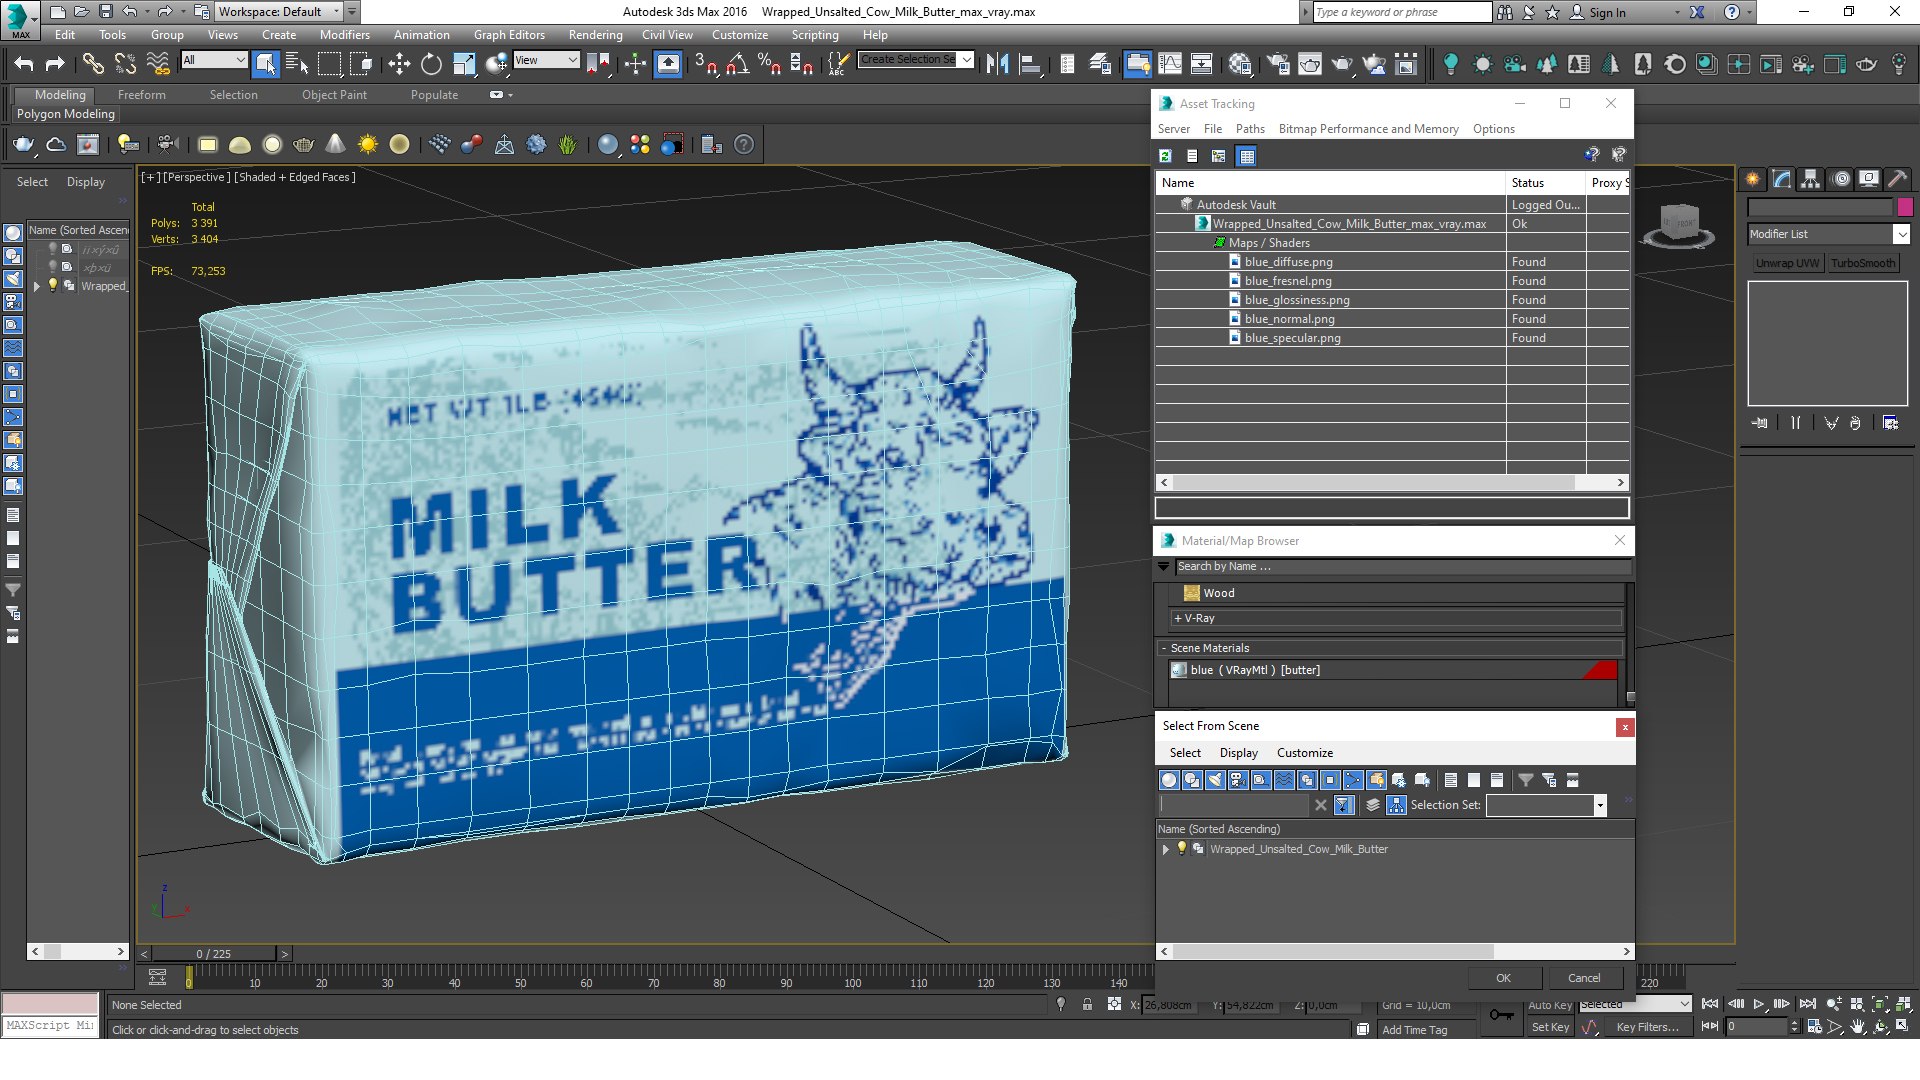Pick the Select and Scale tool

pos(464,64)
